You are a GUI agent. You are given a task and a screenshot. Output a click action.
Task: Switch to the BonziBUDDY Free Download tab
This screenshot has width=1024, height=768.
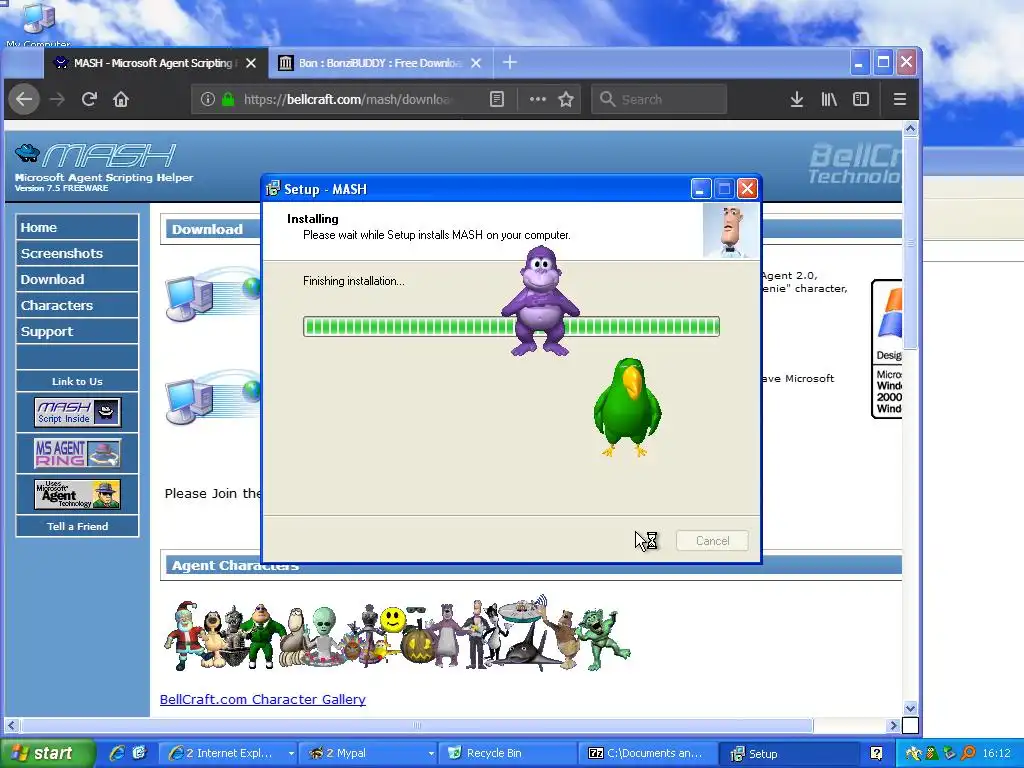point(380,63)
